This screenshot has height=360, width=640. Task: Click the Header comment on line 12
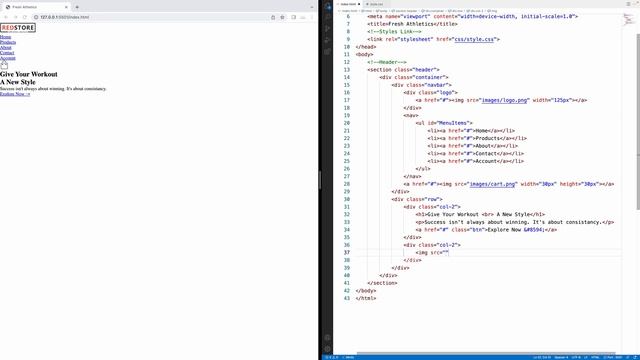coord(387,62)
